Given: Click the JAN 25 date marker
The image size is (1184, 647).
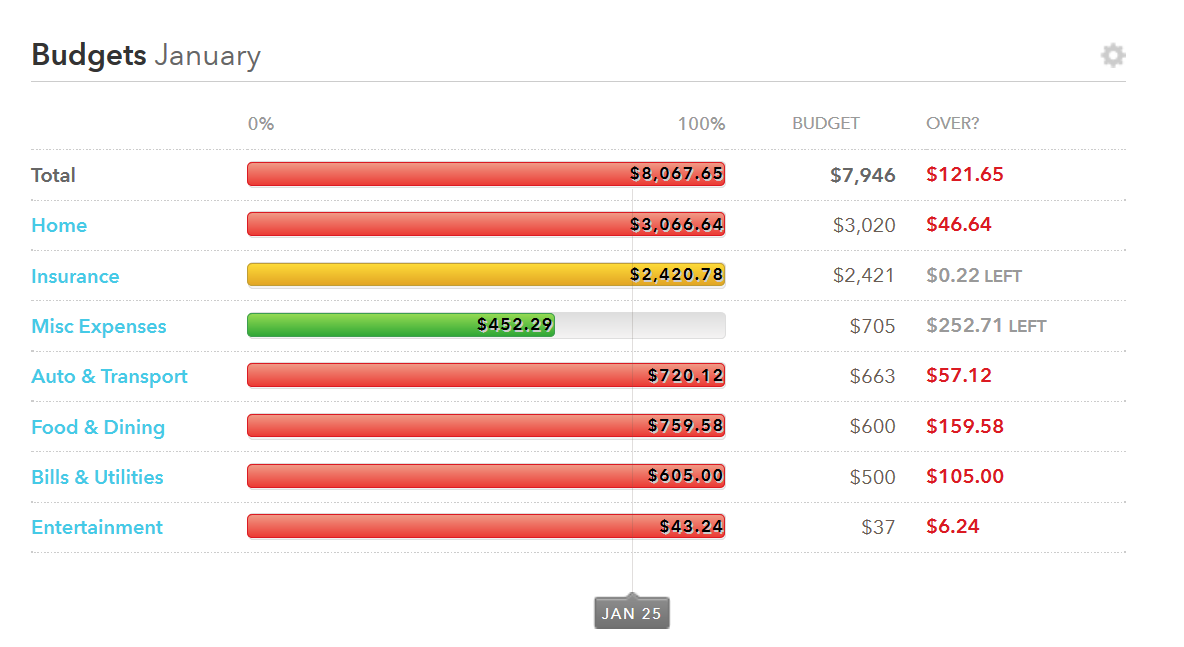Looking at the screenshot, I should (631, 612).
